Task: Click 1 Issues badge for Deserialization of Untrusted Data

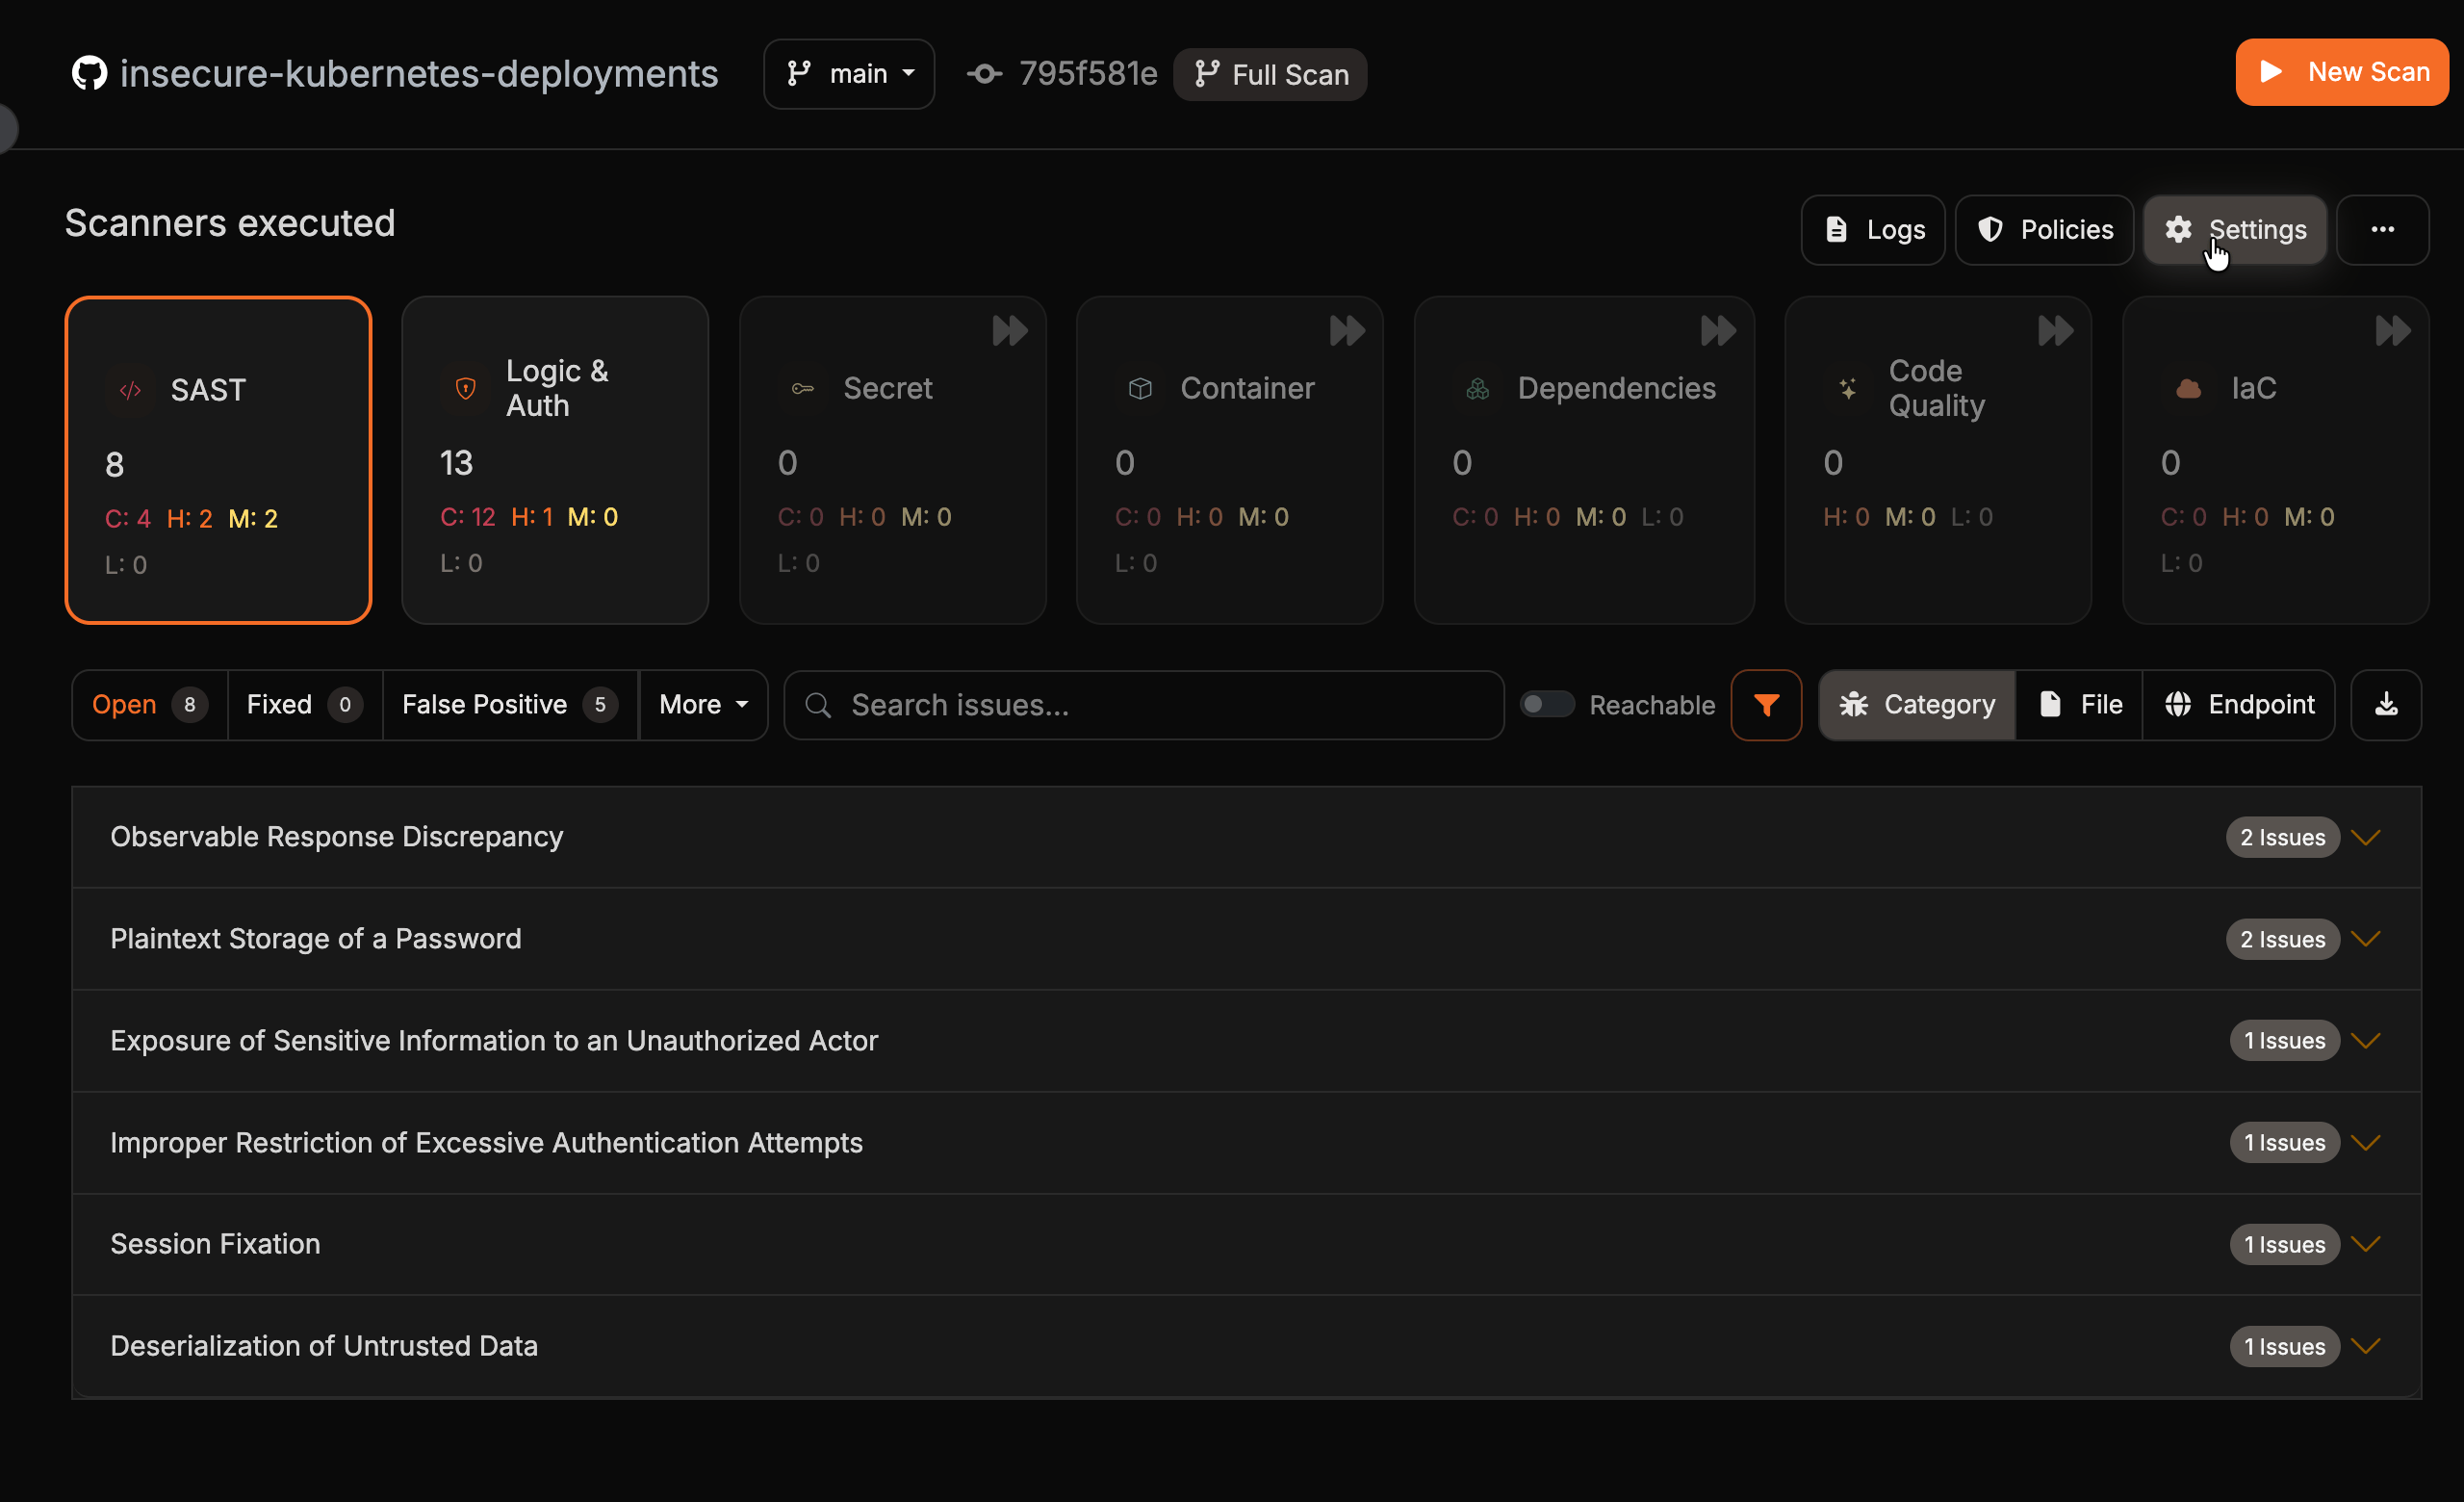Action: [2284, 1346]
